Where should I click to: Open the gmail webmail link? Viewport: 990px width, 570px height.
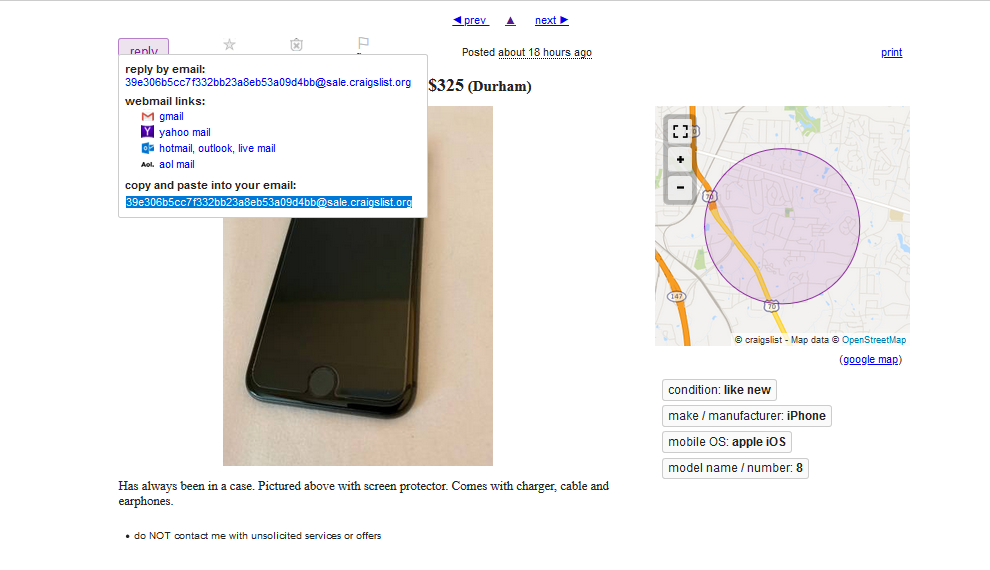pyautogui.click(x=171, y=116)
